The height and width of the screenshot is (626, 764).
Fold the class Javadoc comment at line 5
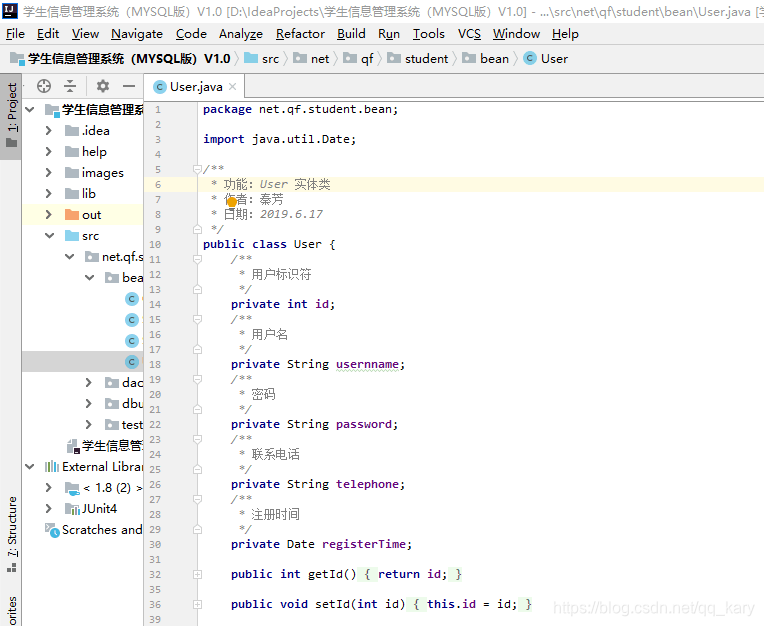[x=197, y=169]
